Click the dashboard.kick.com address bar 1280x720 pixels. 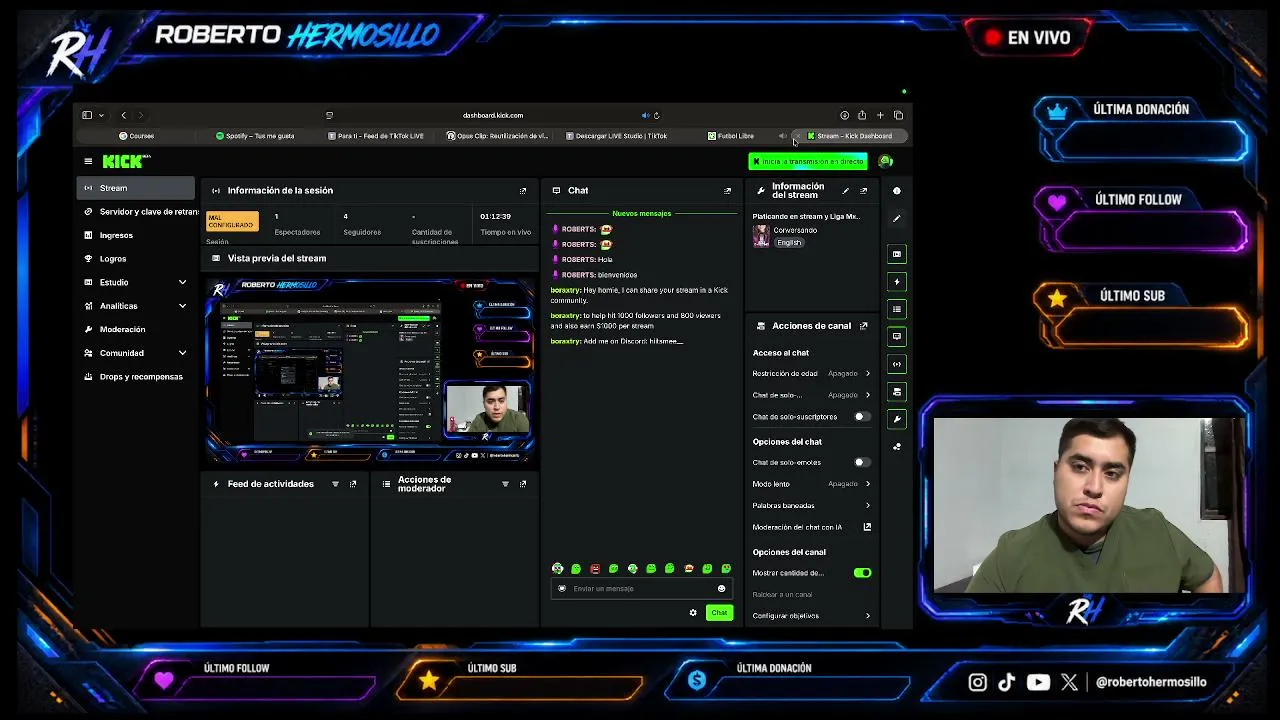pyautogui.click(x=492, y=115)
